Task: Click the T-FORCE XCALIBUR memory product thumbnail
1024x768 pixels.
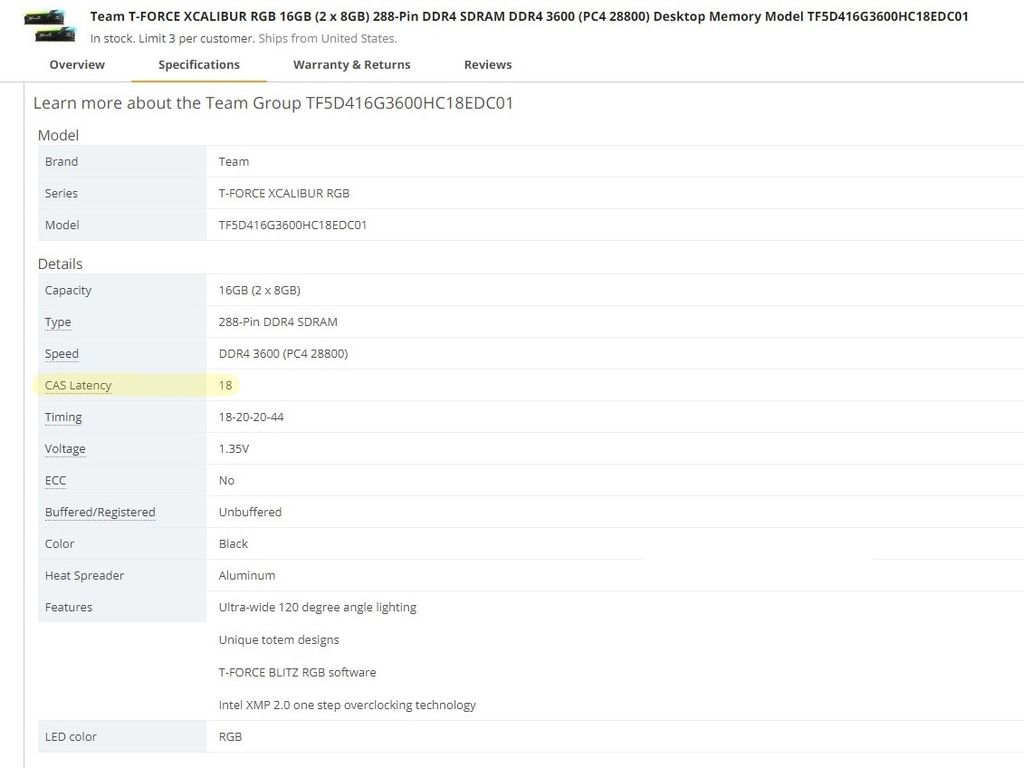Action: click(x=50, y=26)
